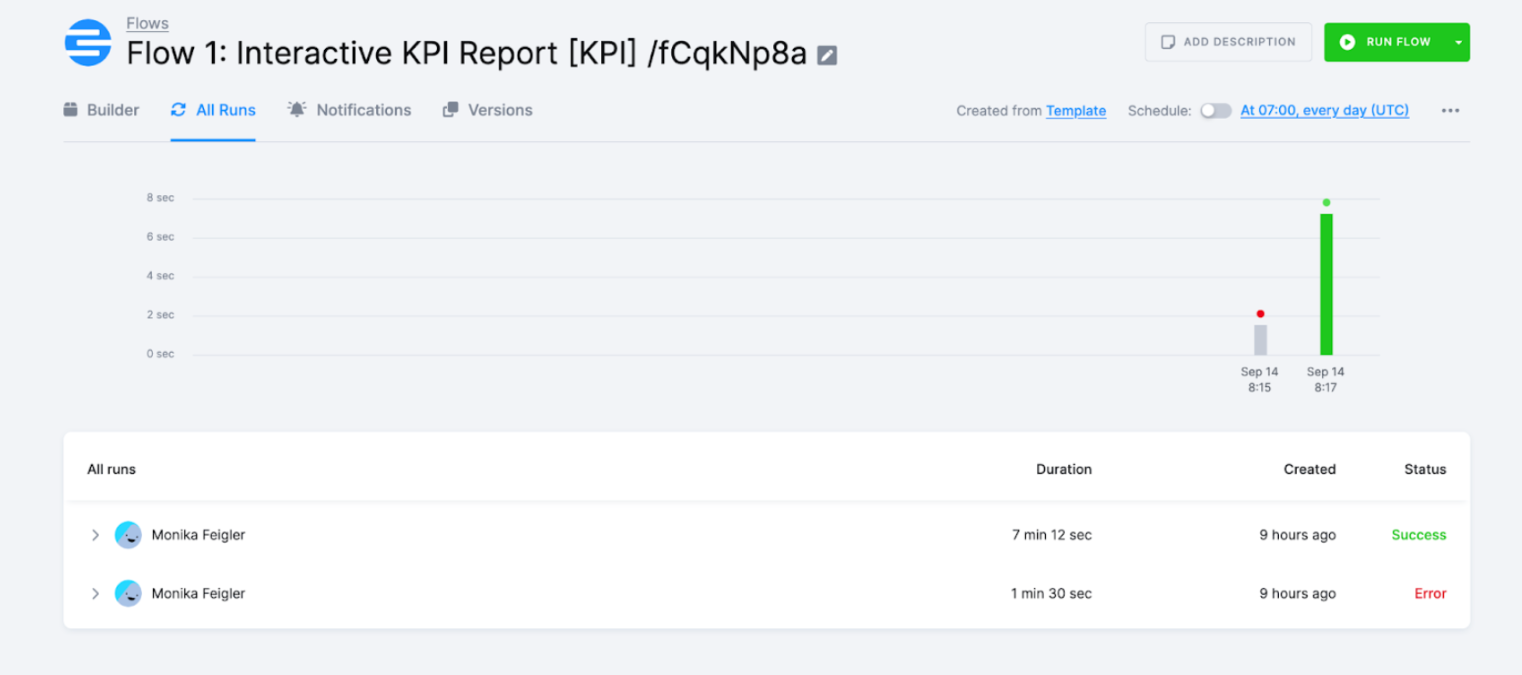
Task: Open the Template link
Action: [x=1076, y=111]
